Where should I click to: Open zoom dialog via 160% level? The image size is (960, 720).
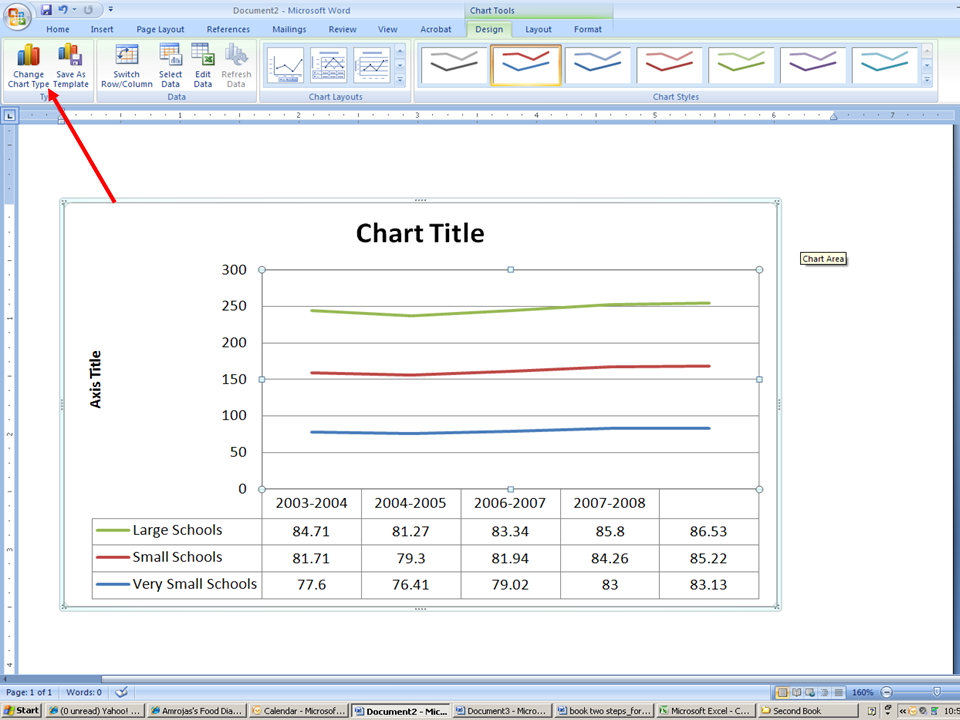coord(863,692)
